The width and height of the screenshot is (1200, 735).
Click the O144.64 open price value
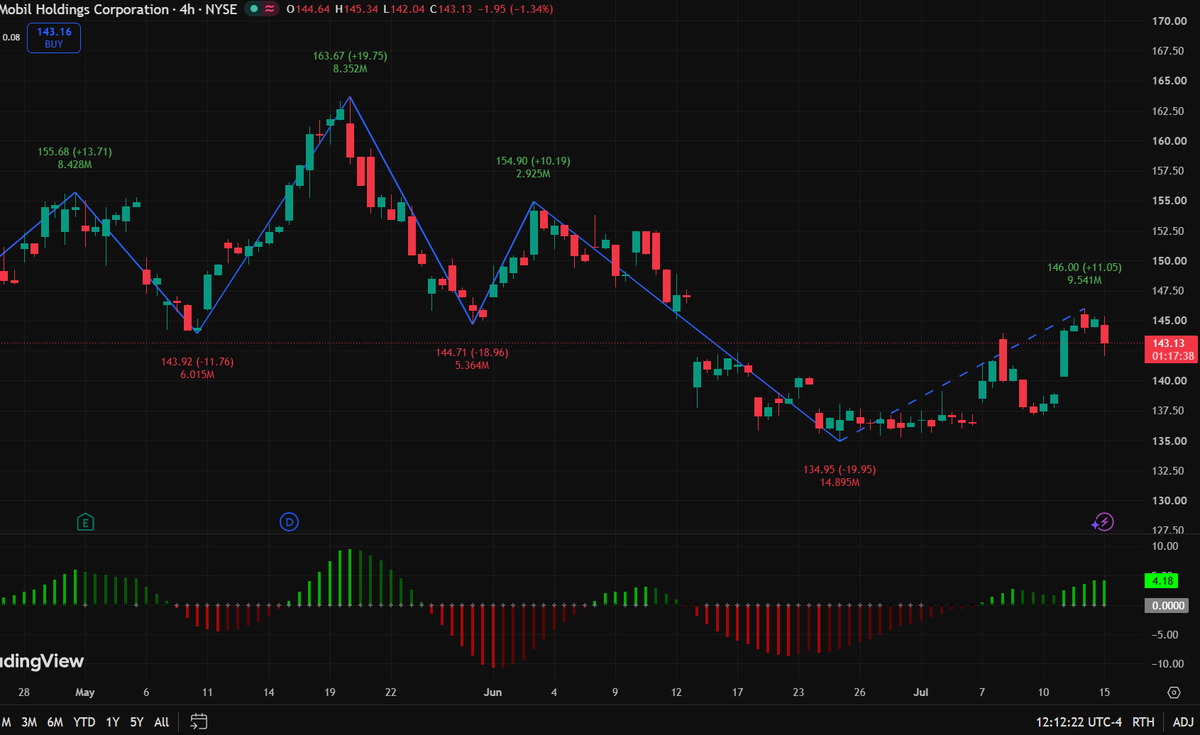click(x=308, y=9)
